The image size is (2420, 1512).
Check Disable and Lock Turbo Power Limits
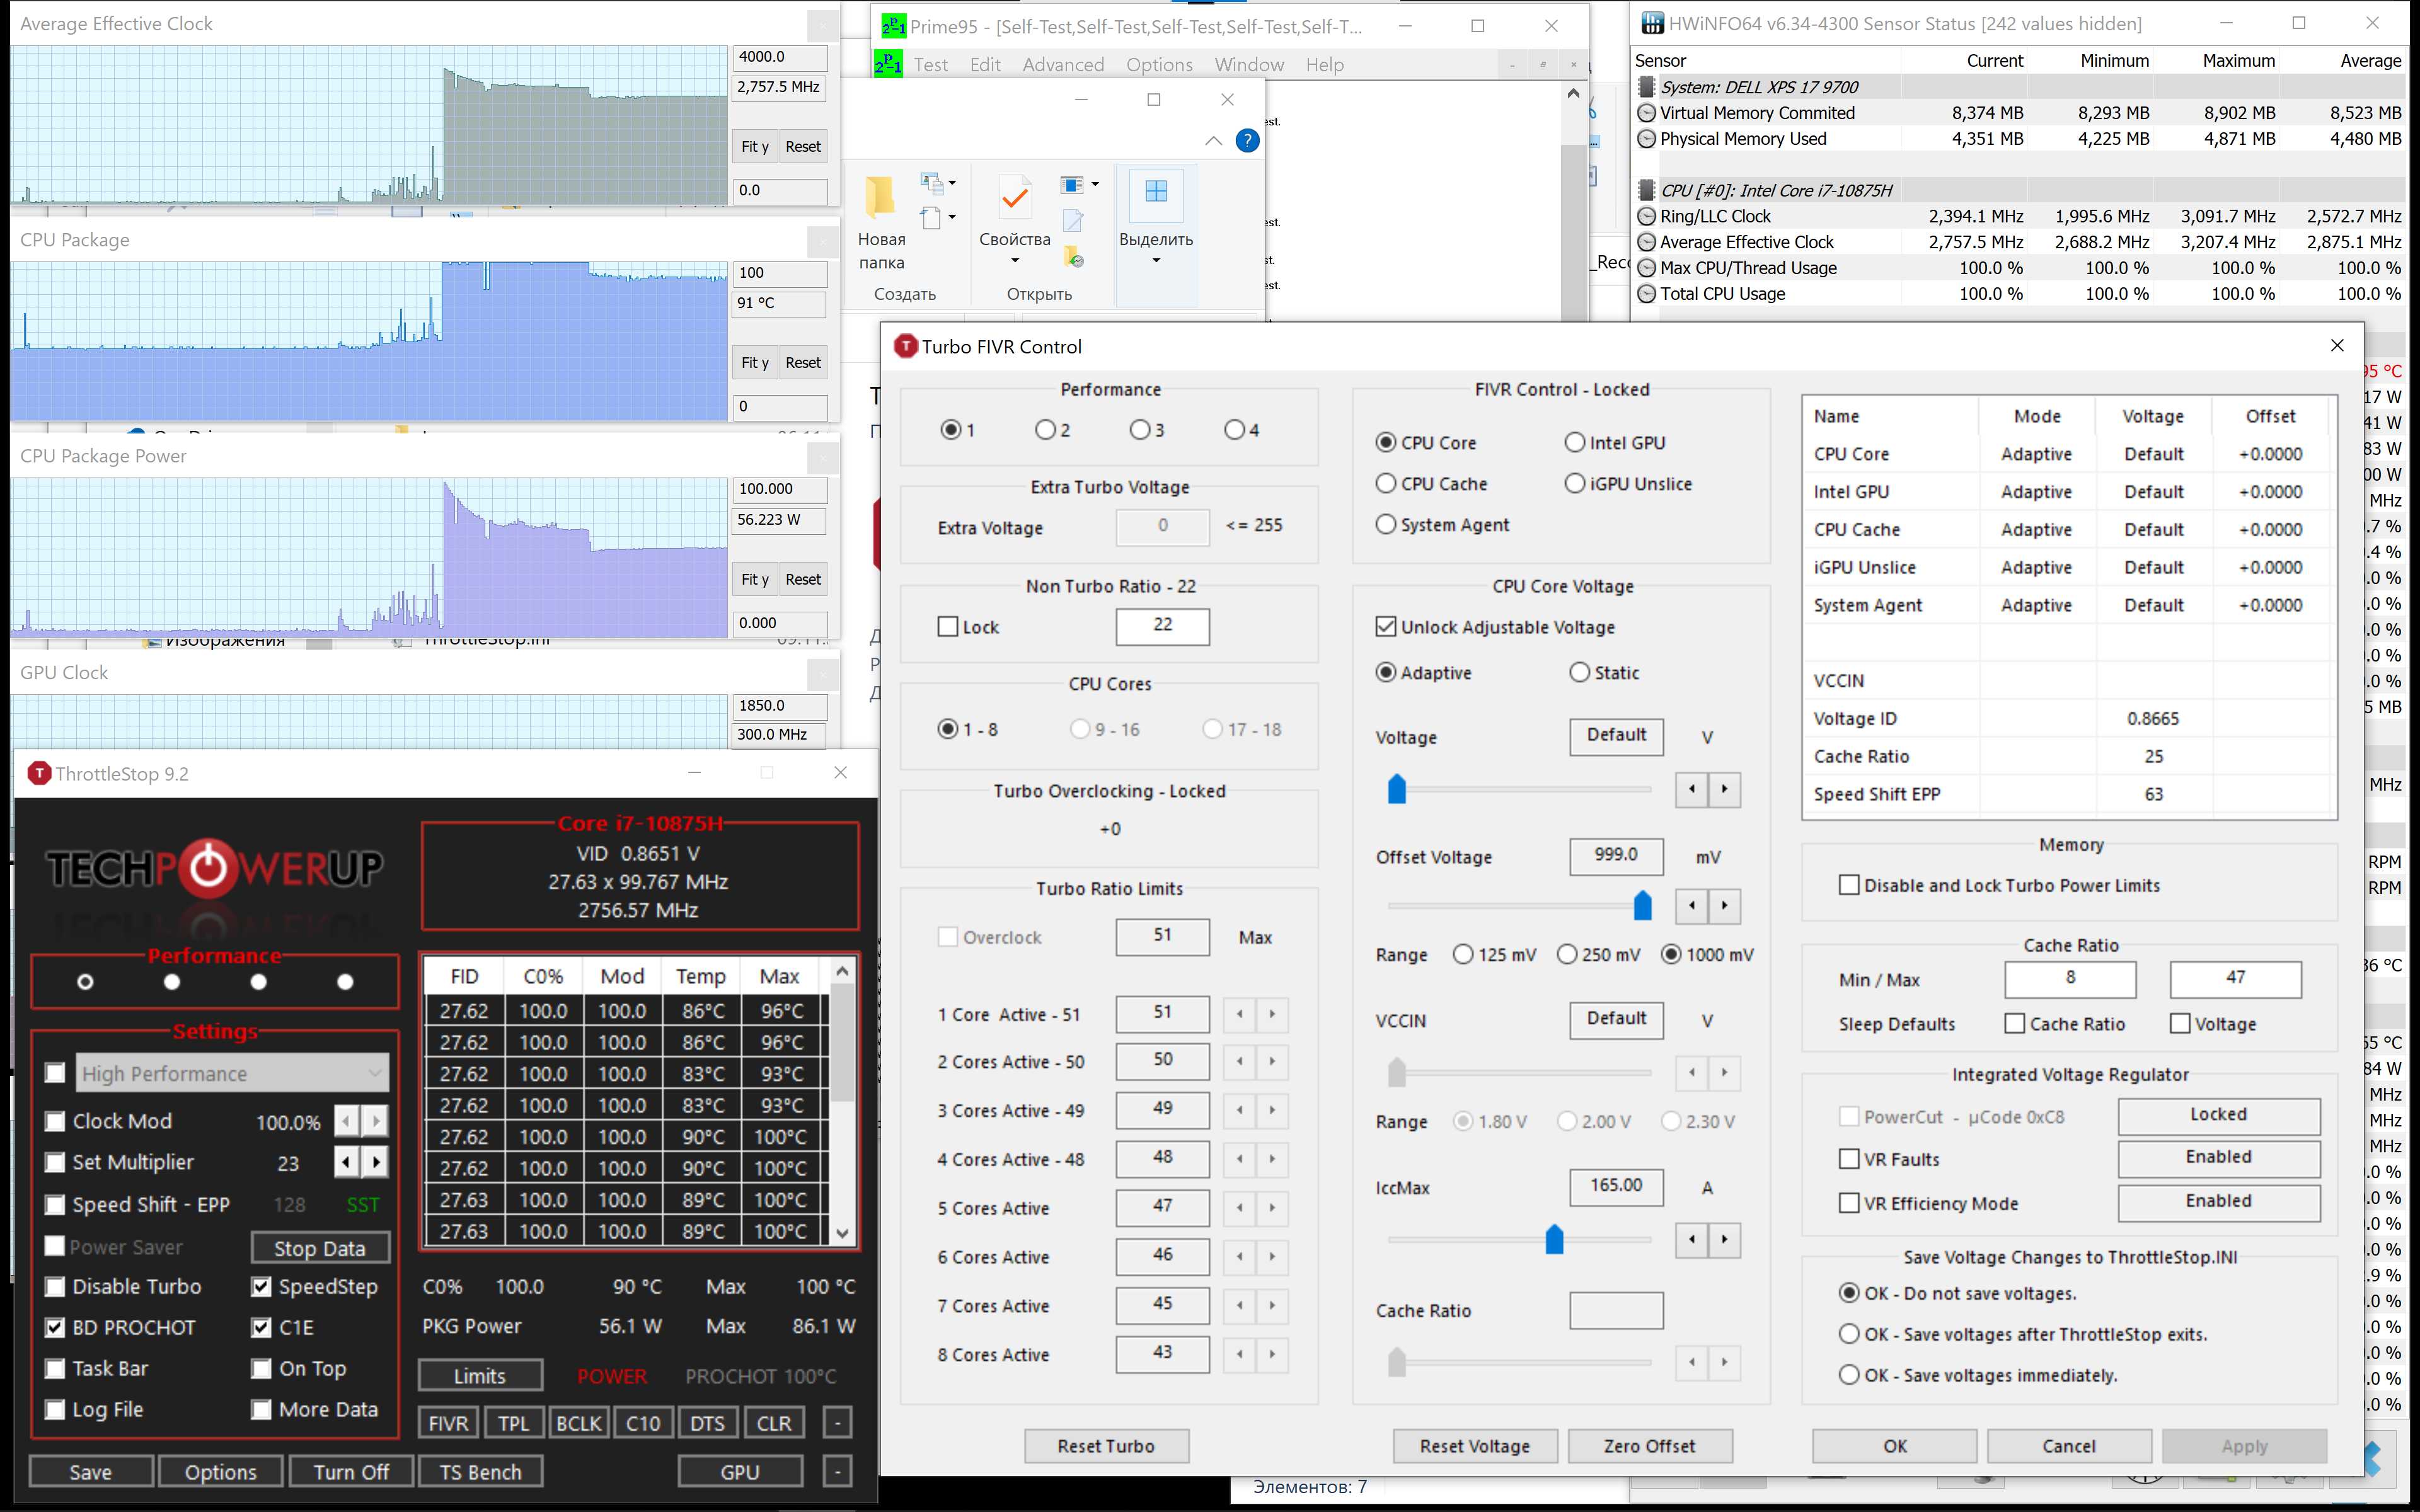[x=1849, y=885]
